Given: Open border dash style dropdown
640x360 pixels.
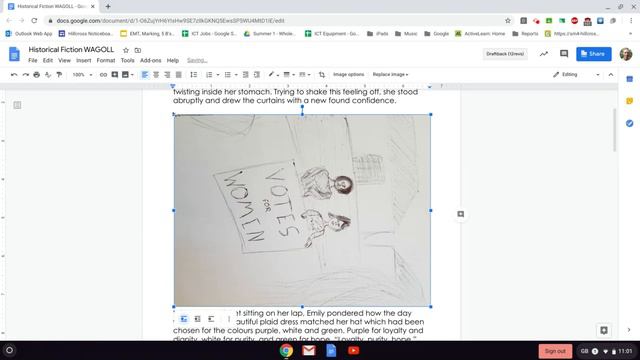Looking at the screenshot, I should coord(304,75).
